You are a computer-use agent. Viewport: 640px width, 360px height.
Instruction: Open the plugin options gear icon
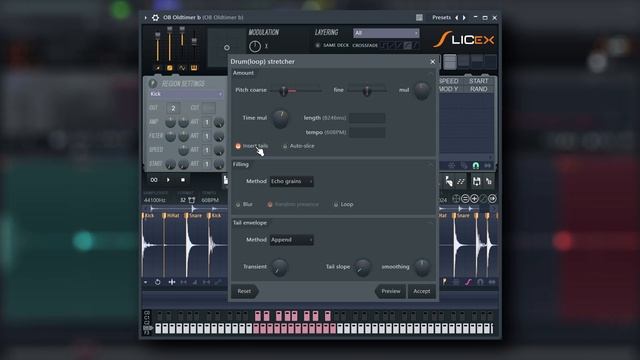(x=155, y=18)
